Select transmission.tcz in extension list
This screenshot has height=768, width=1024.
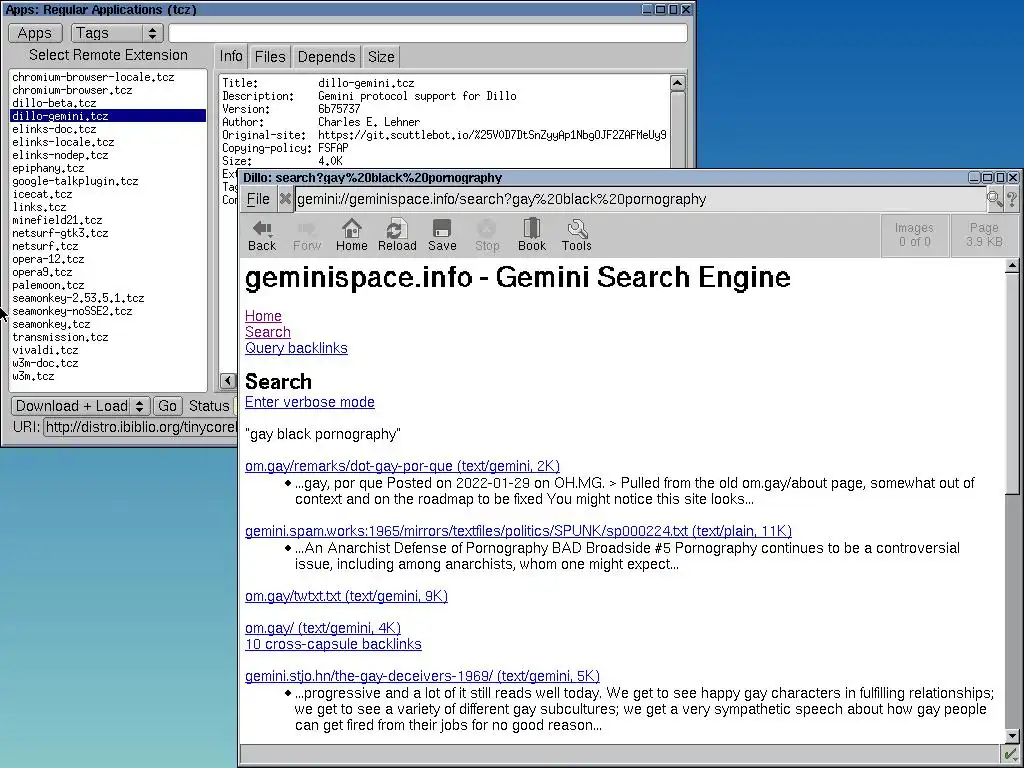pyautogui.click(x=108, y=338)
